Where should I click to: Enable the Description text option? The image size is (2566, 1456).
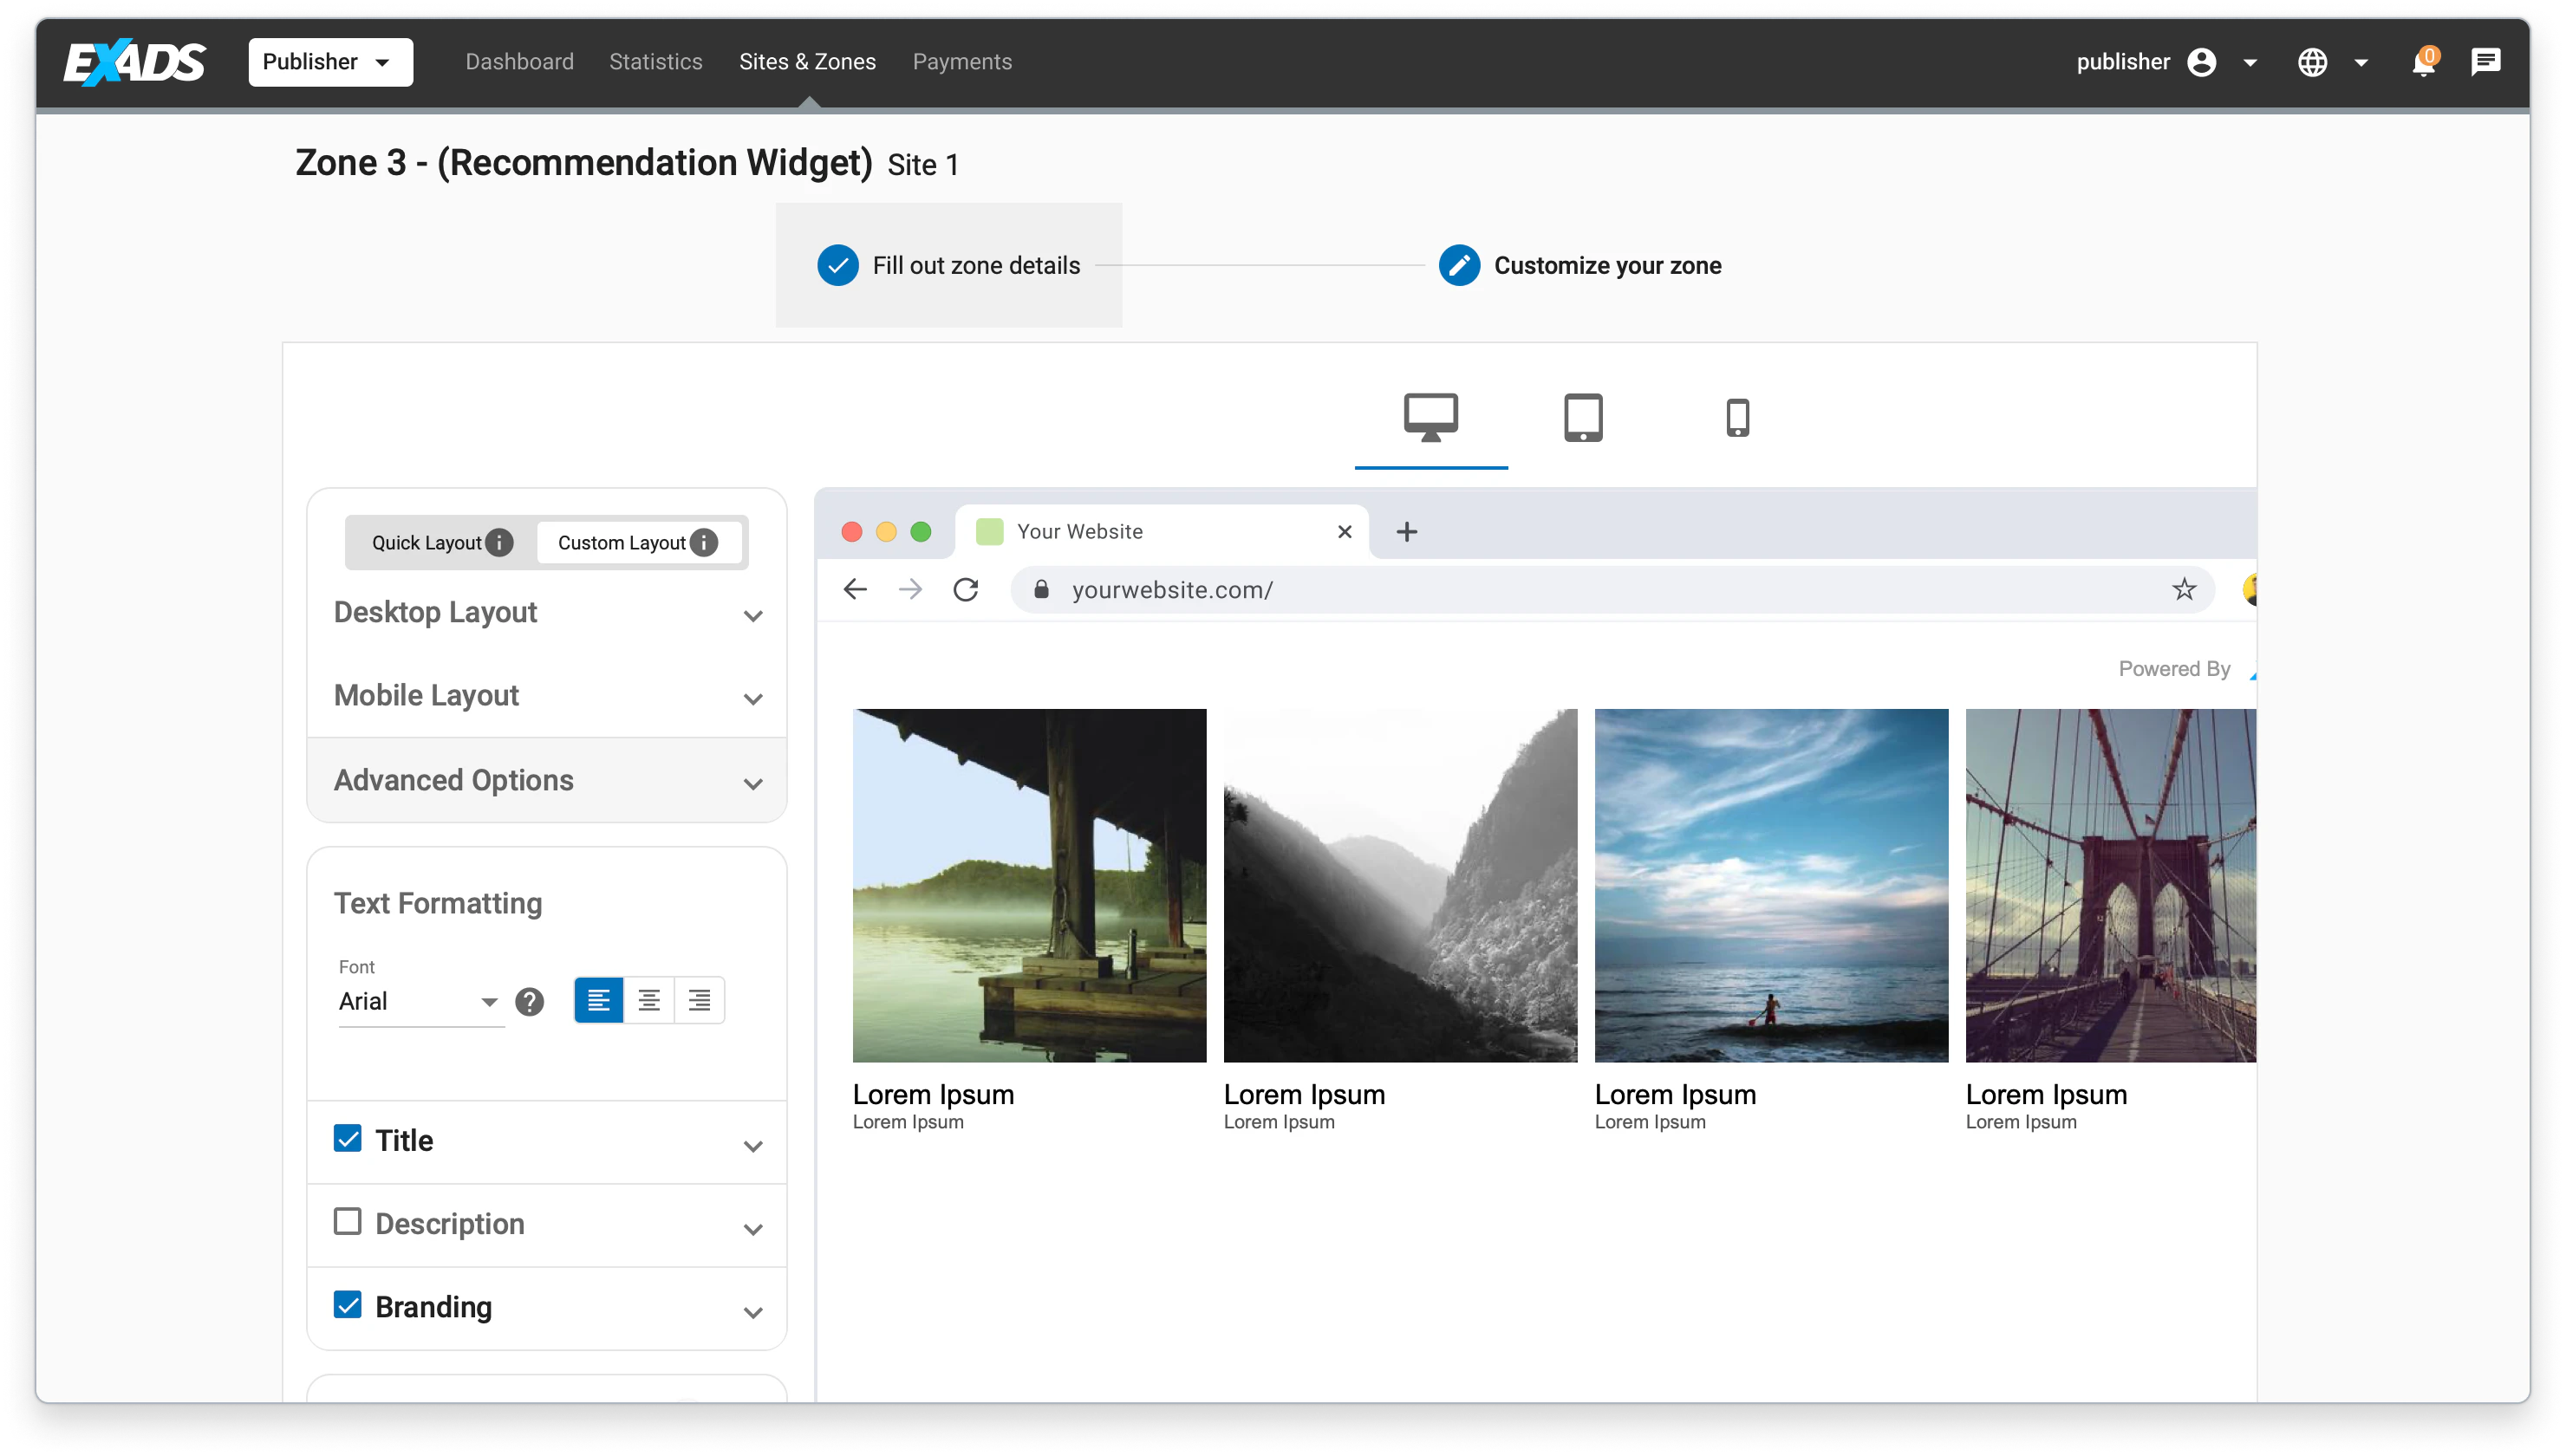coord(347,1220)
